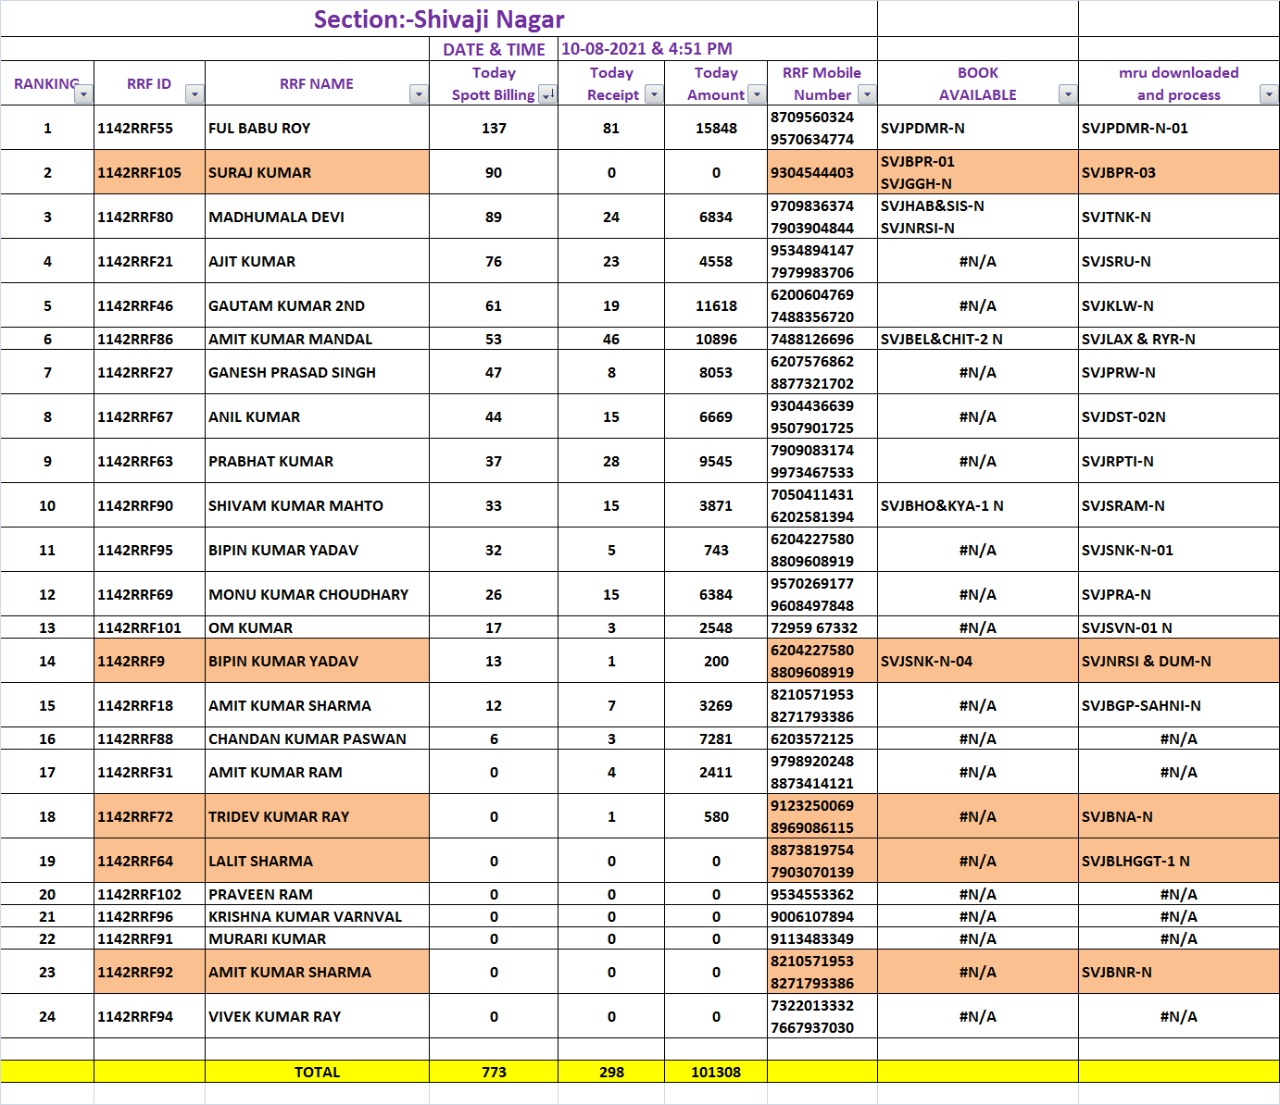Select the amount cell '6834'
The height and width of the screenshot is (1105, 1280).
(x=716, y=217)
